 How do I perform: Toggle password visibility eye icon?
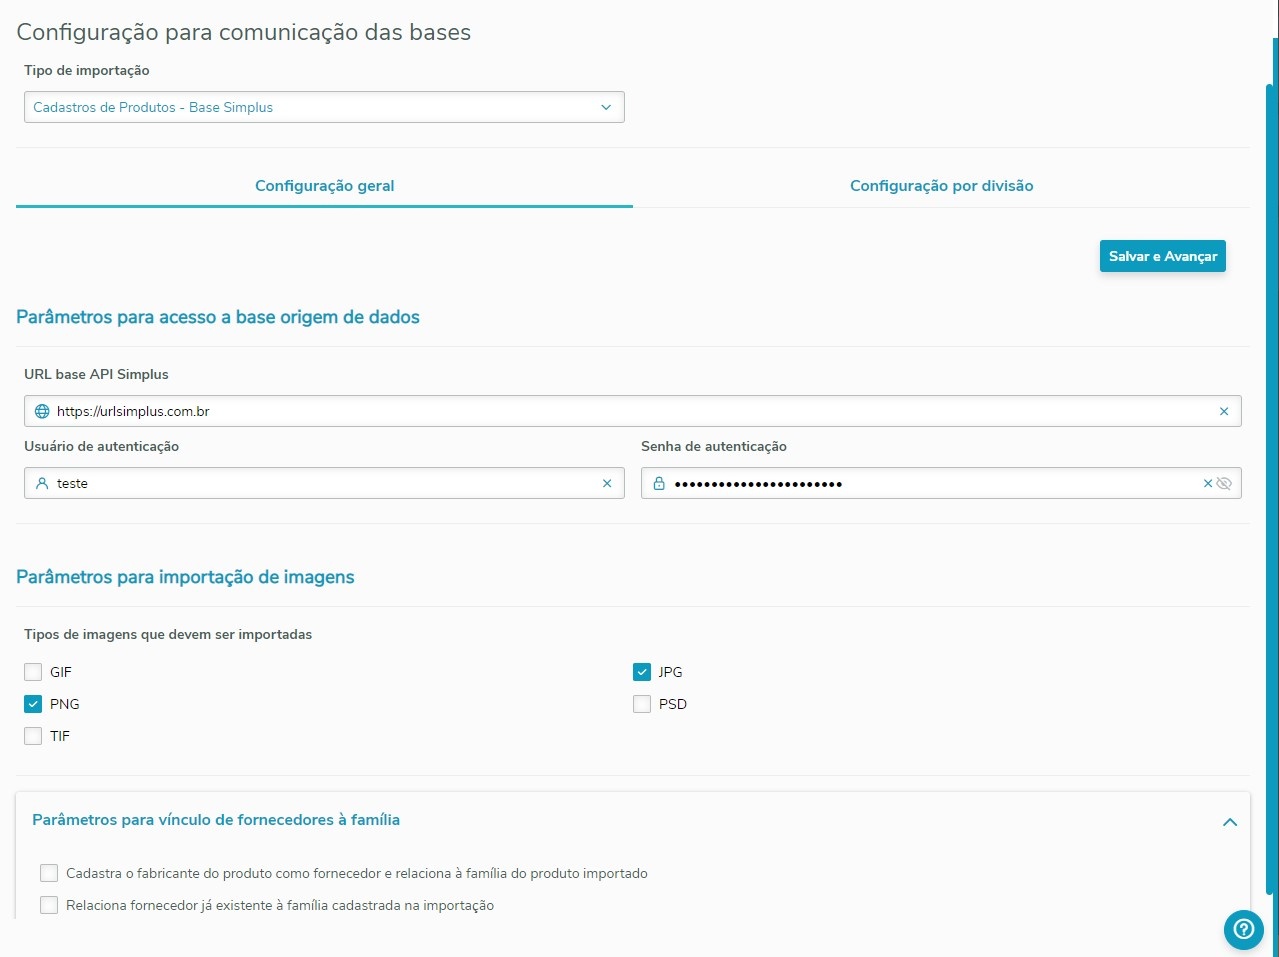click(1224, 483)
